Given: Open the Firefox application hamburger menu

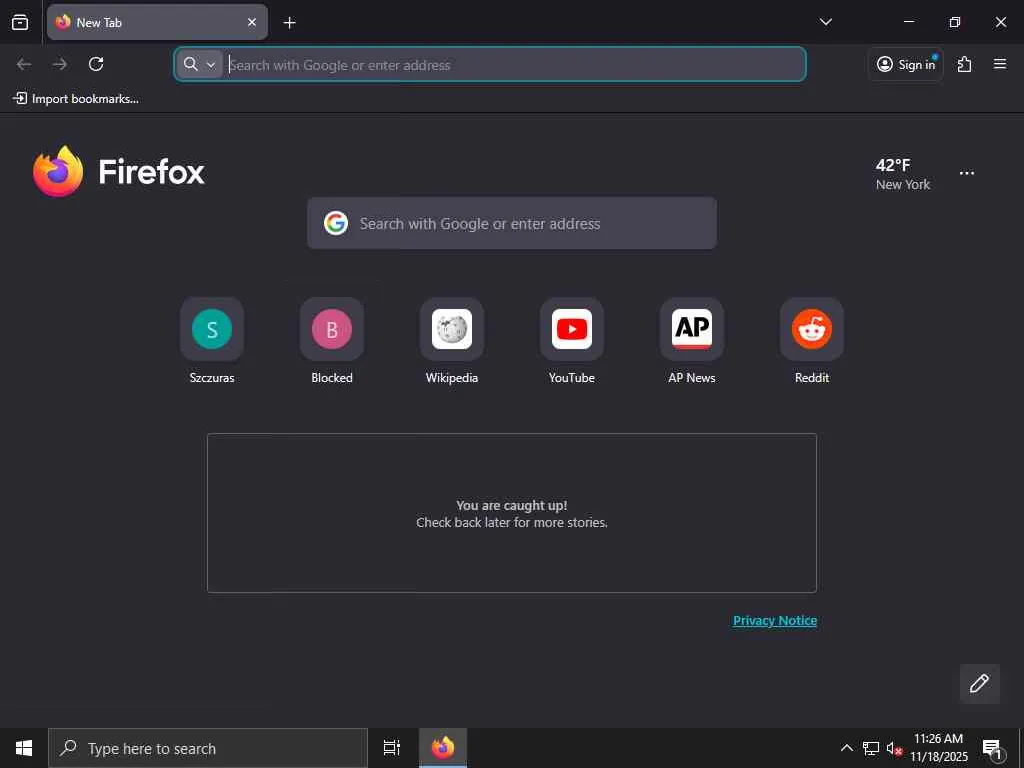Looking at the screenshot, I should coord(1000,64).
